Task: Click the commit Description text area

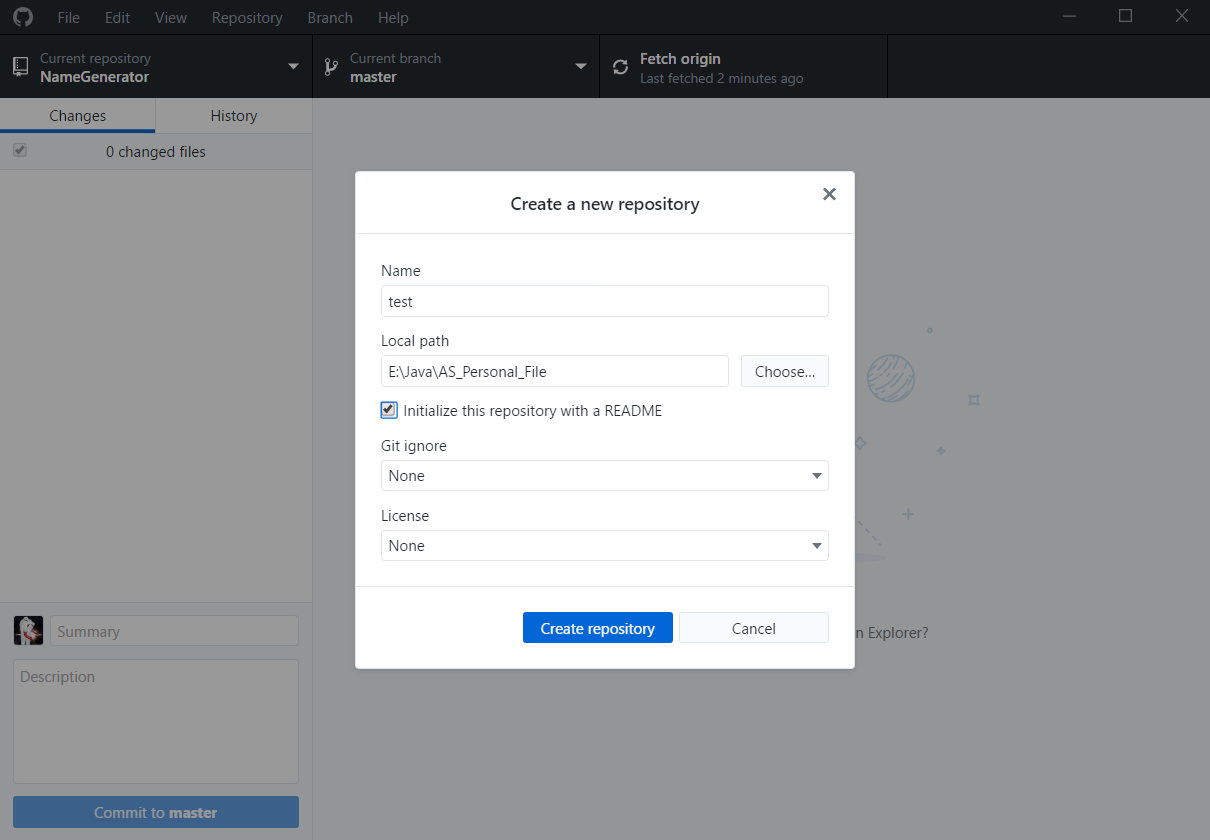Action: click(x=156, y=721)
